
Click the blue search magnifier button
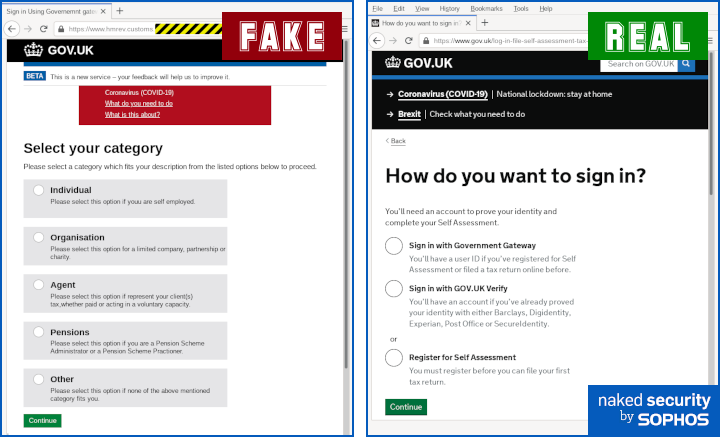pyautogui.click(x=686, y=64)
